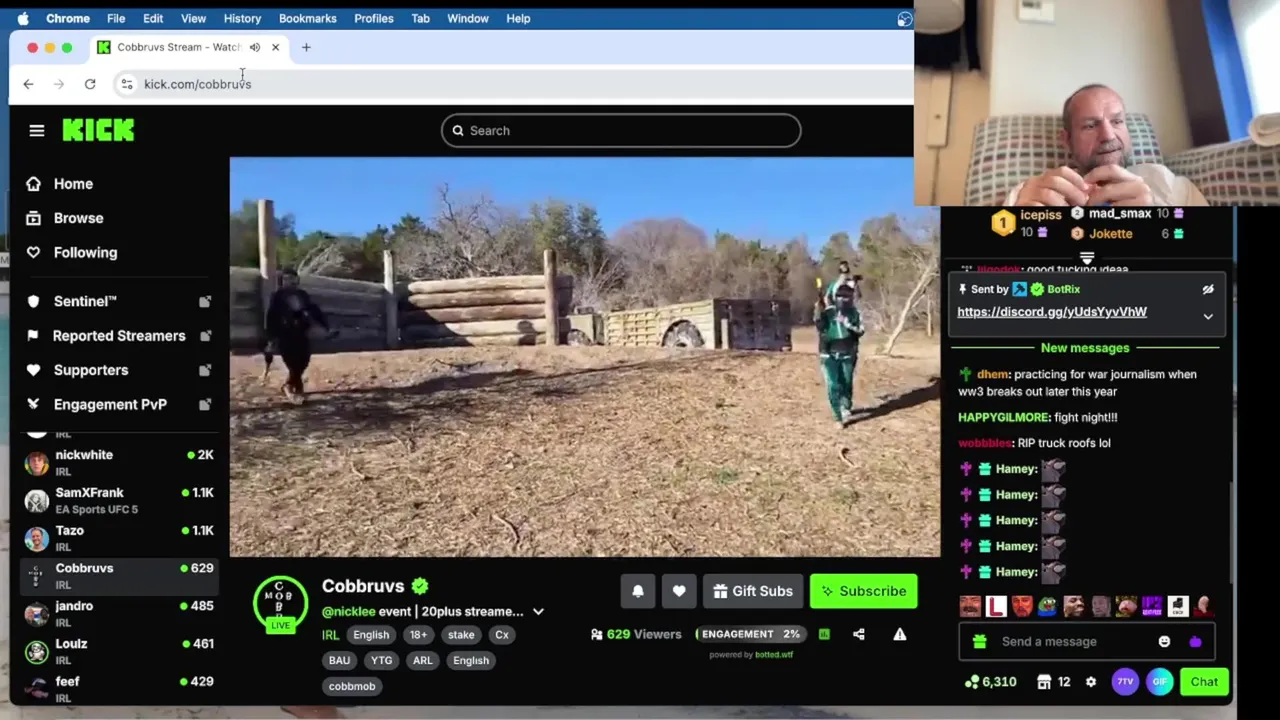The width and height of the screenshot is (1280, 720).
Task: Open the green engagement stats chart icon
Action: (824, 634)
